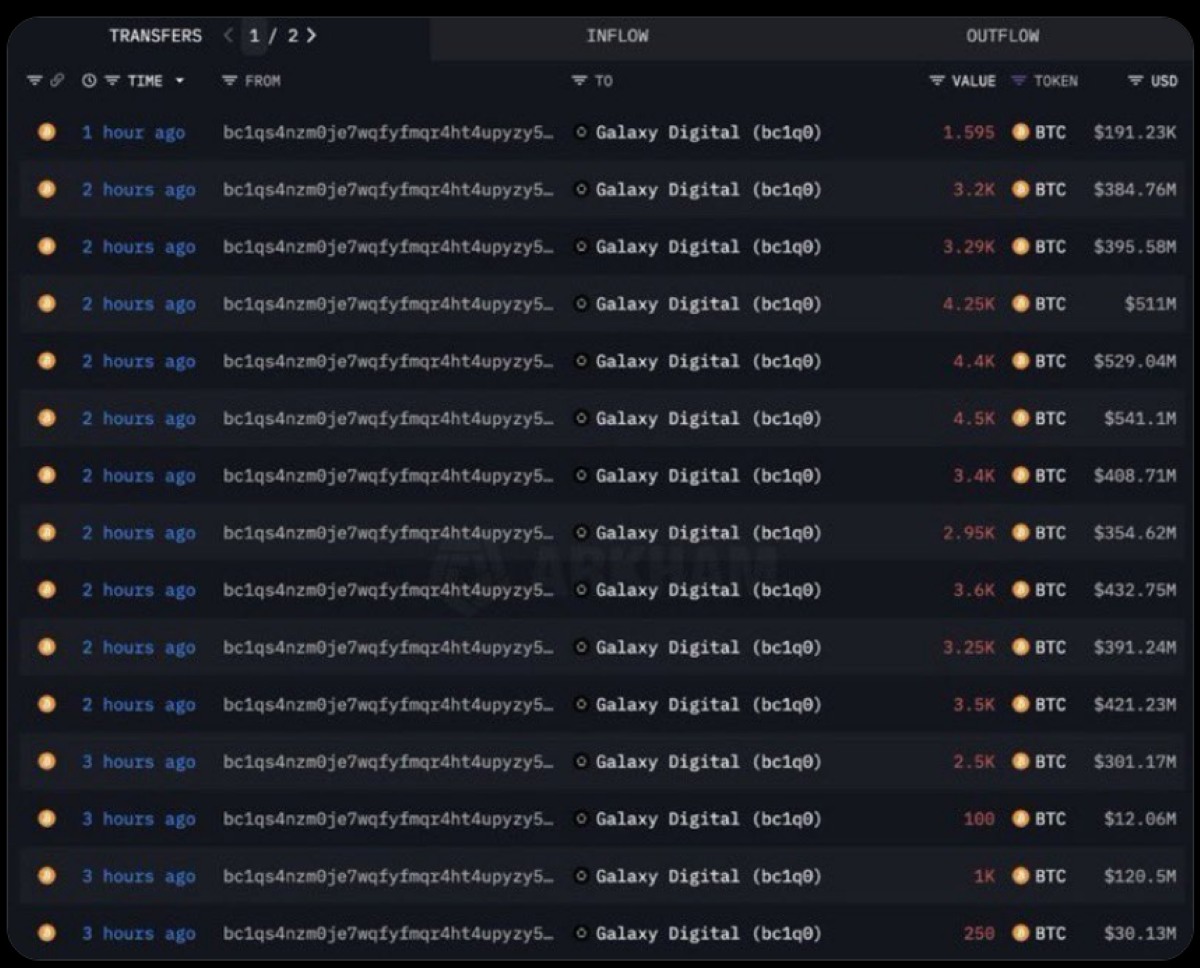Click the 2.95K transfer value
Viewport: 1200px width, 968px height.
point(968,532)
